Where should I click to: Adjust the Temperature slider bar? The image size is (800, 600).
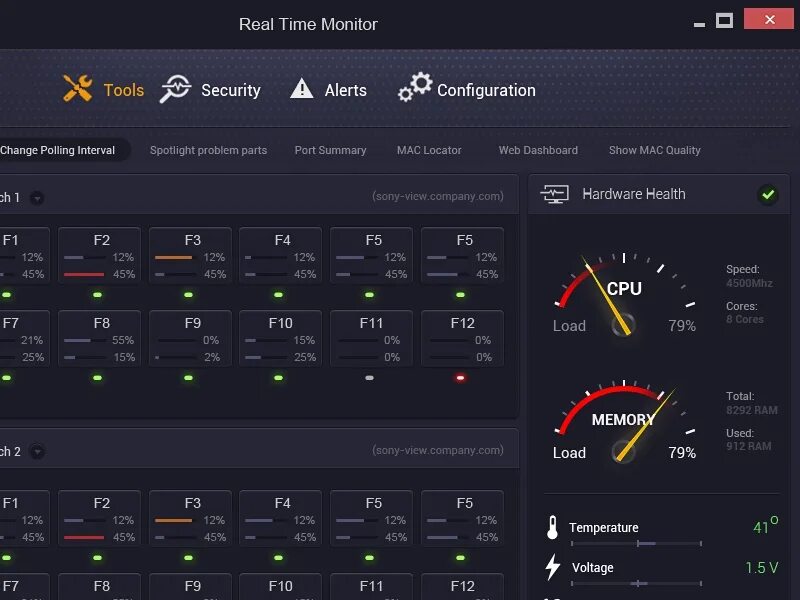point(636,544)
